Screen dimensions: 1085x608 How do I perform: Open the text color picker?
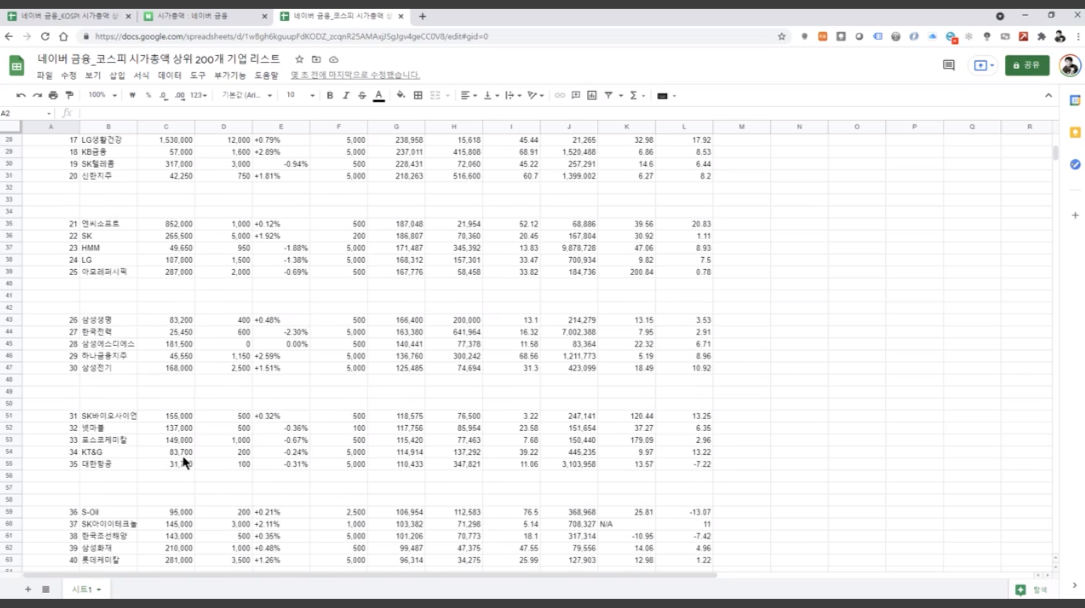pyautogui.click(x=379, y=95)
